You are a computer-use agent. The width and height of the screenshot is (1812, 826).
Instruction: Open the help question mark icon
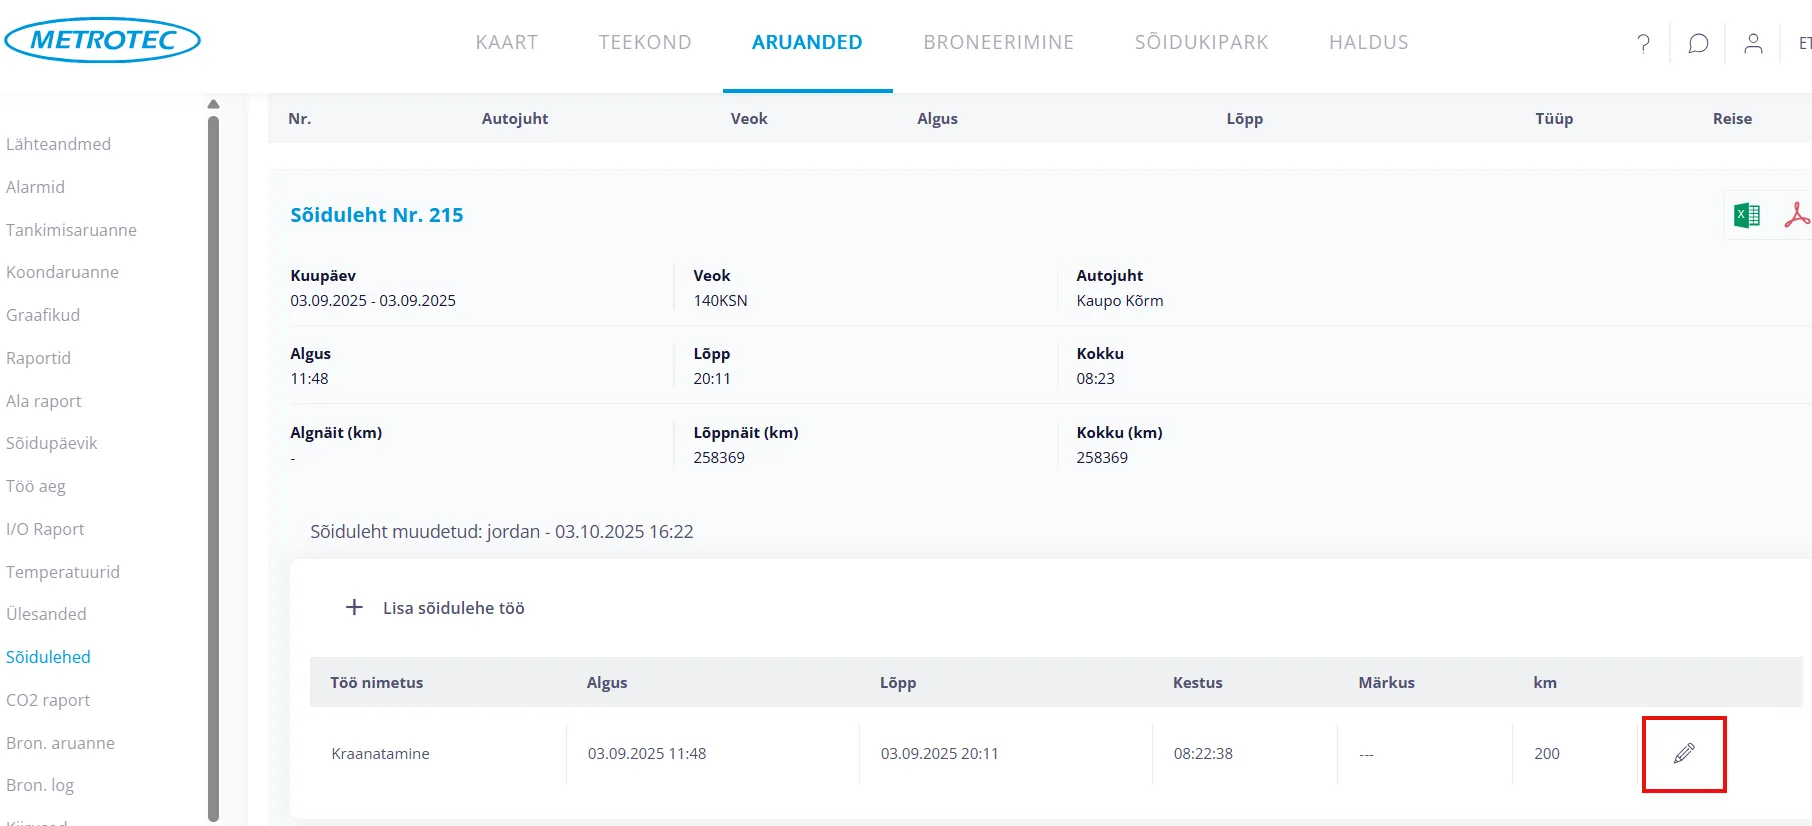(1643, 43)
